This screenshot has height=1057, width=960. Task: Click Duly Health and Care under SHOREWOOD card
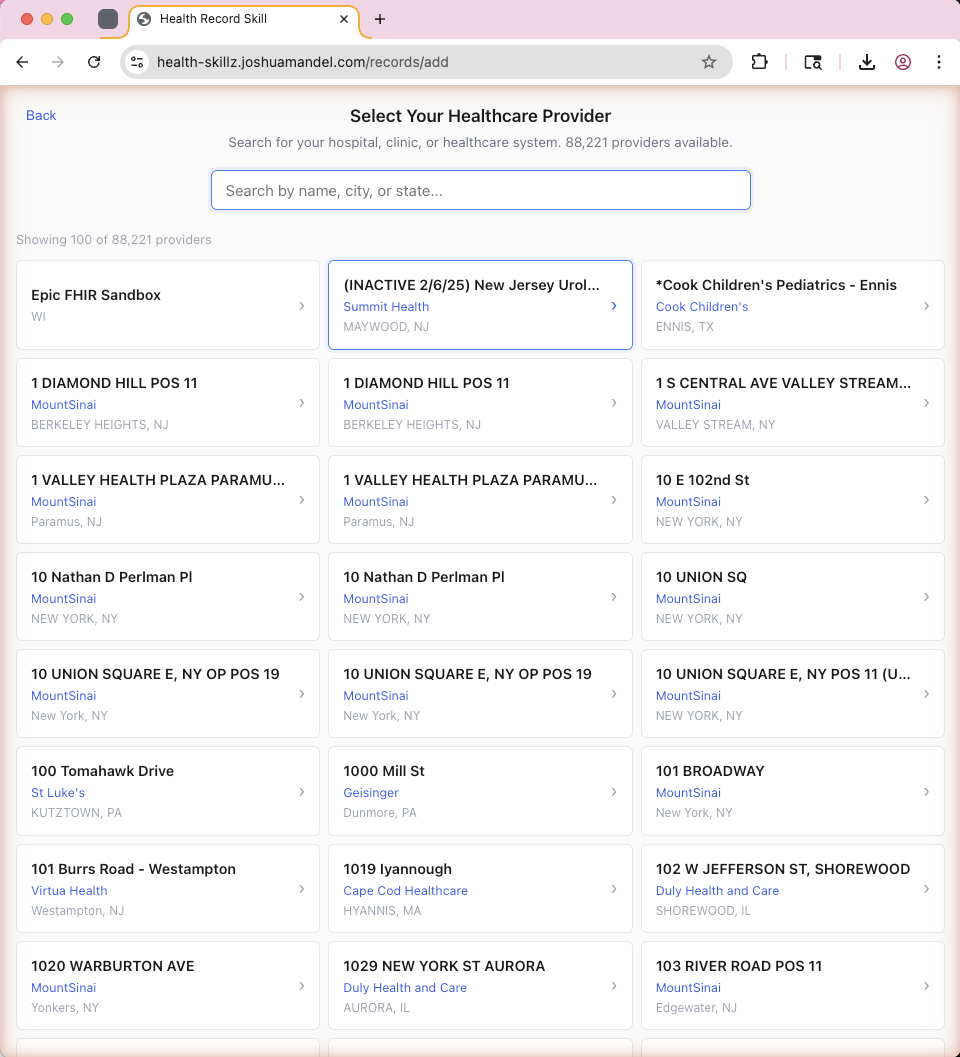(x=717, y=890)
